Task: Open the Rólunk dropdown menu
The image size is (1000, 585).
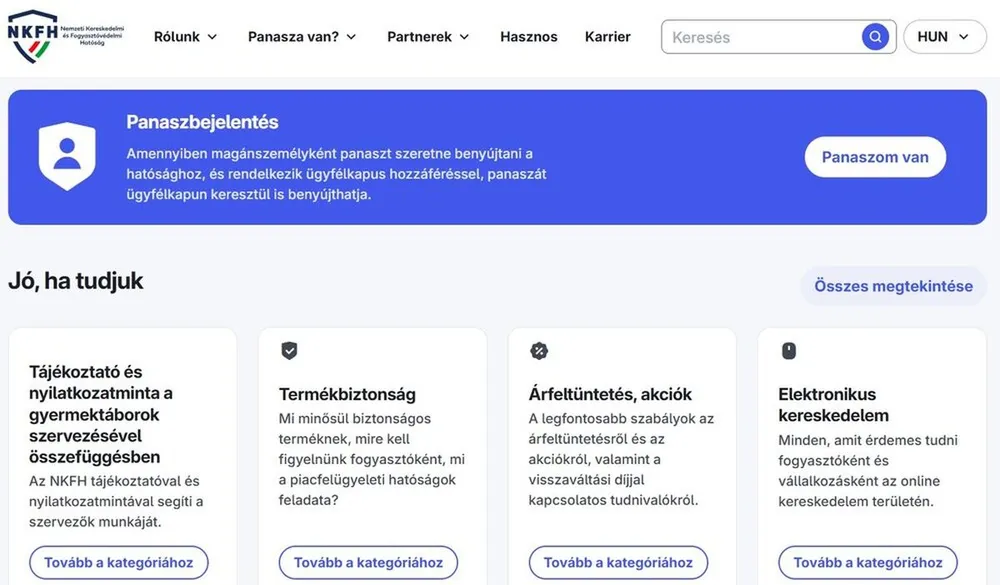Action: click(185, 36)
